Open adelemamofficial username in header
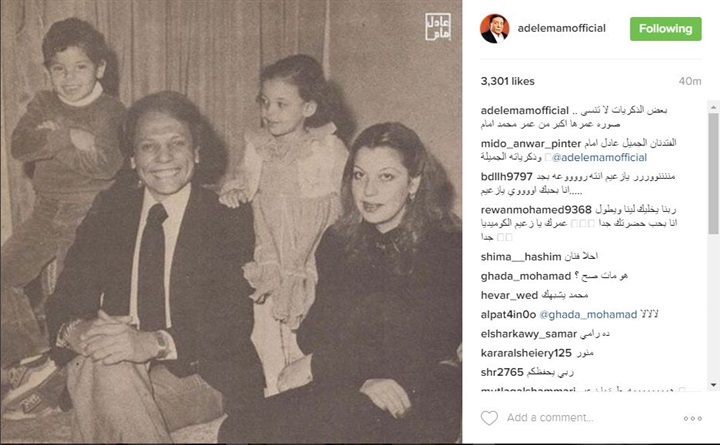Image resolution: width=720 pixels, height=445 pixels. 562,28
